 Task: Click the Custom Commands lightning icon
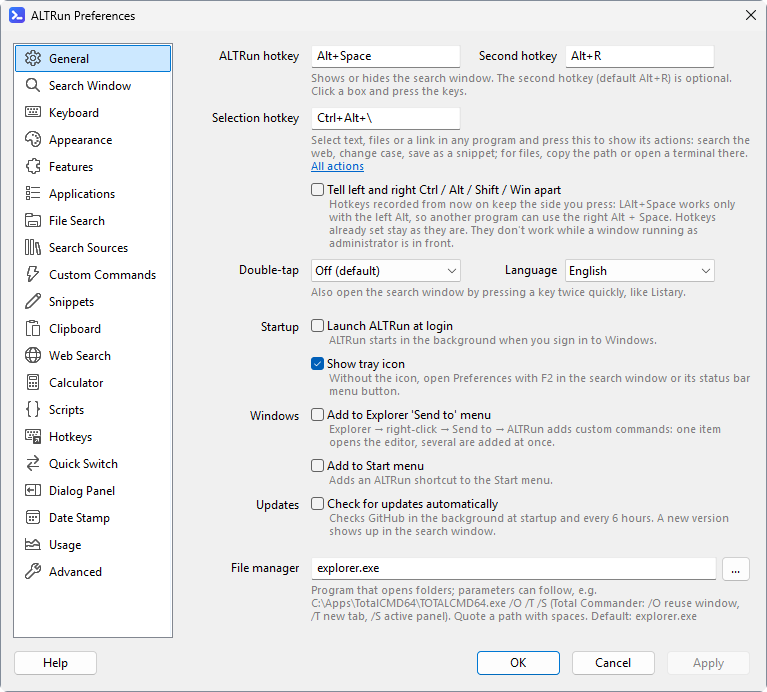(33, 274)
